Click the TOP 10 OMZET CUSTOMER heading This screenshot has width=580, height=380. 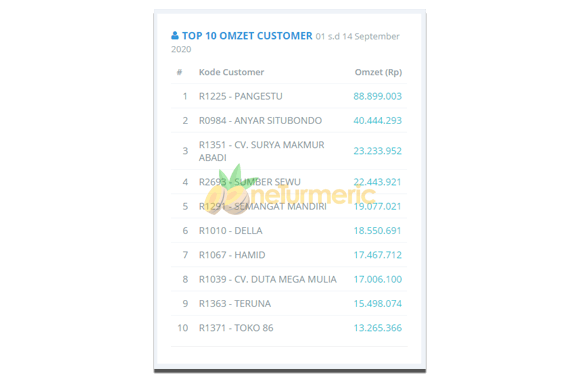tap(247, 36)
